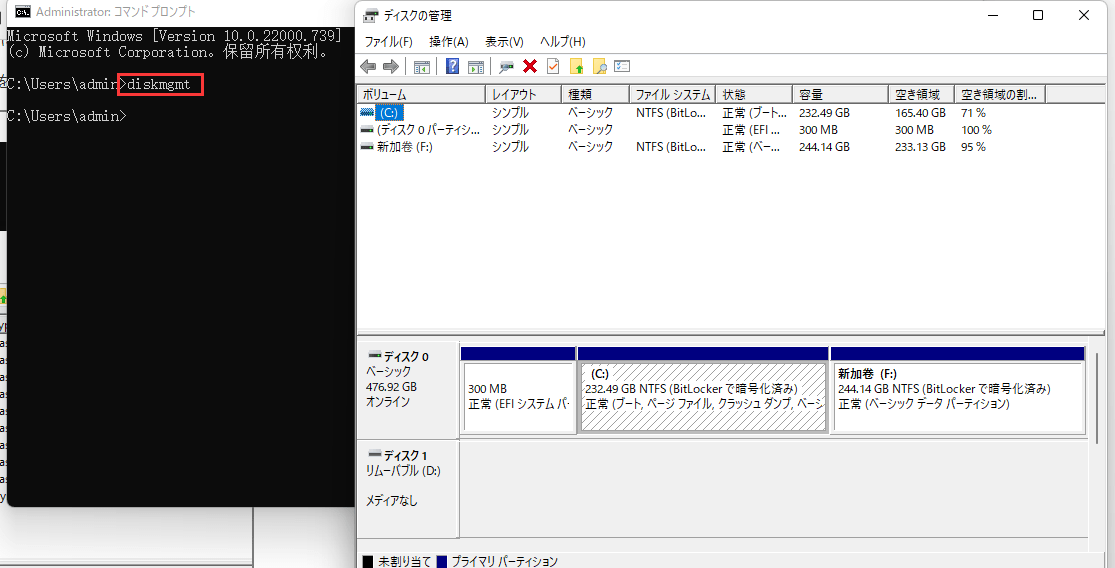Click the blue プライマリ パーティション legend swatch

440,562
